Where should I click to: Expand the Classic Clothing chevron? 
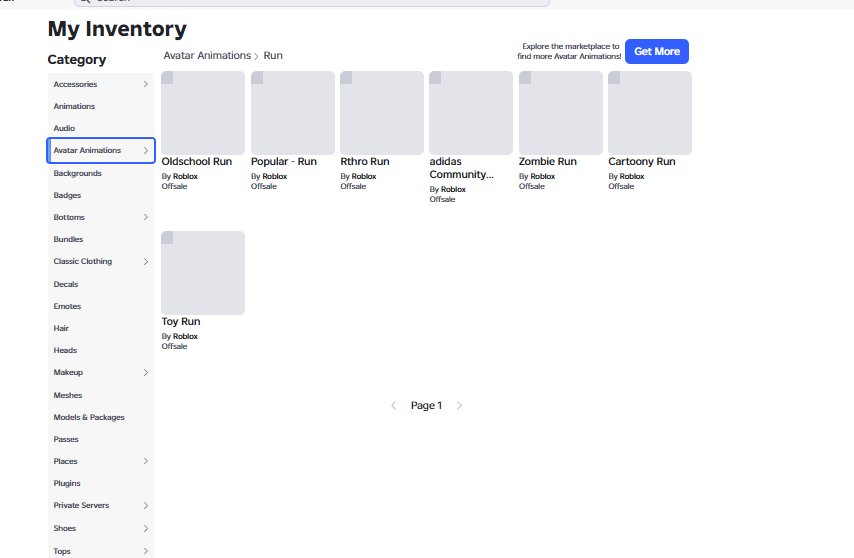pyautogui.click(x=145, y=261)
